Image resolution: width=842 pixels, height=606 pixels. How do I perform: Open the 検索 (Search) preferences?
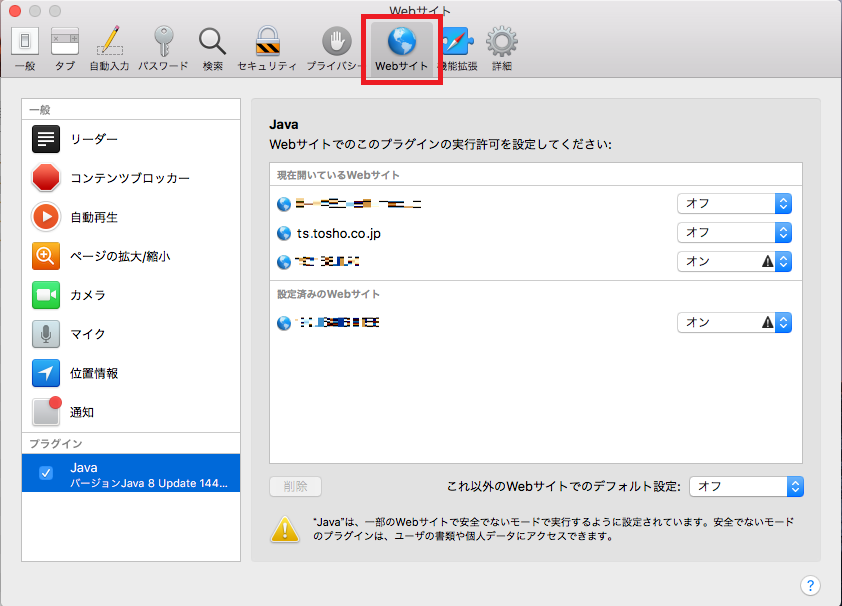click(x=212, y=45)
